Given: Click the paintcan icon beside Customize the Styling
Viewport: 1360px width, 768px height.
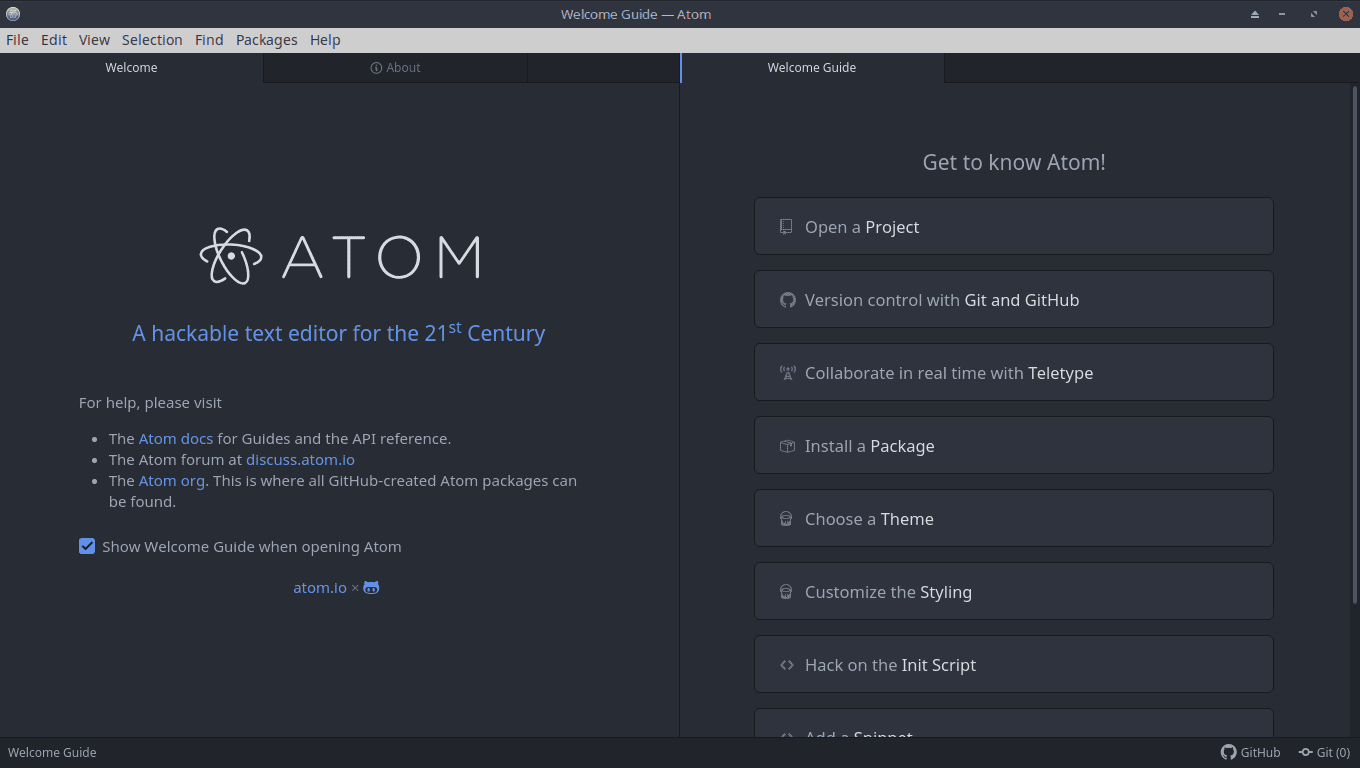Looking at the screenshot, I should [786, 592].
